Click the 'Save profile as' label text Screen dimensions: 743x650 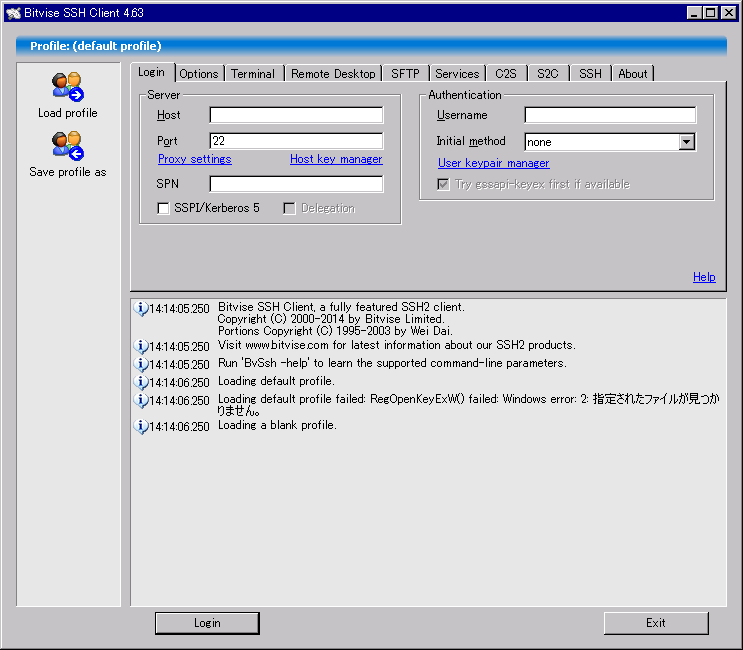pyautogui.click(x=68, y=172)
